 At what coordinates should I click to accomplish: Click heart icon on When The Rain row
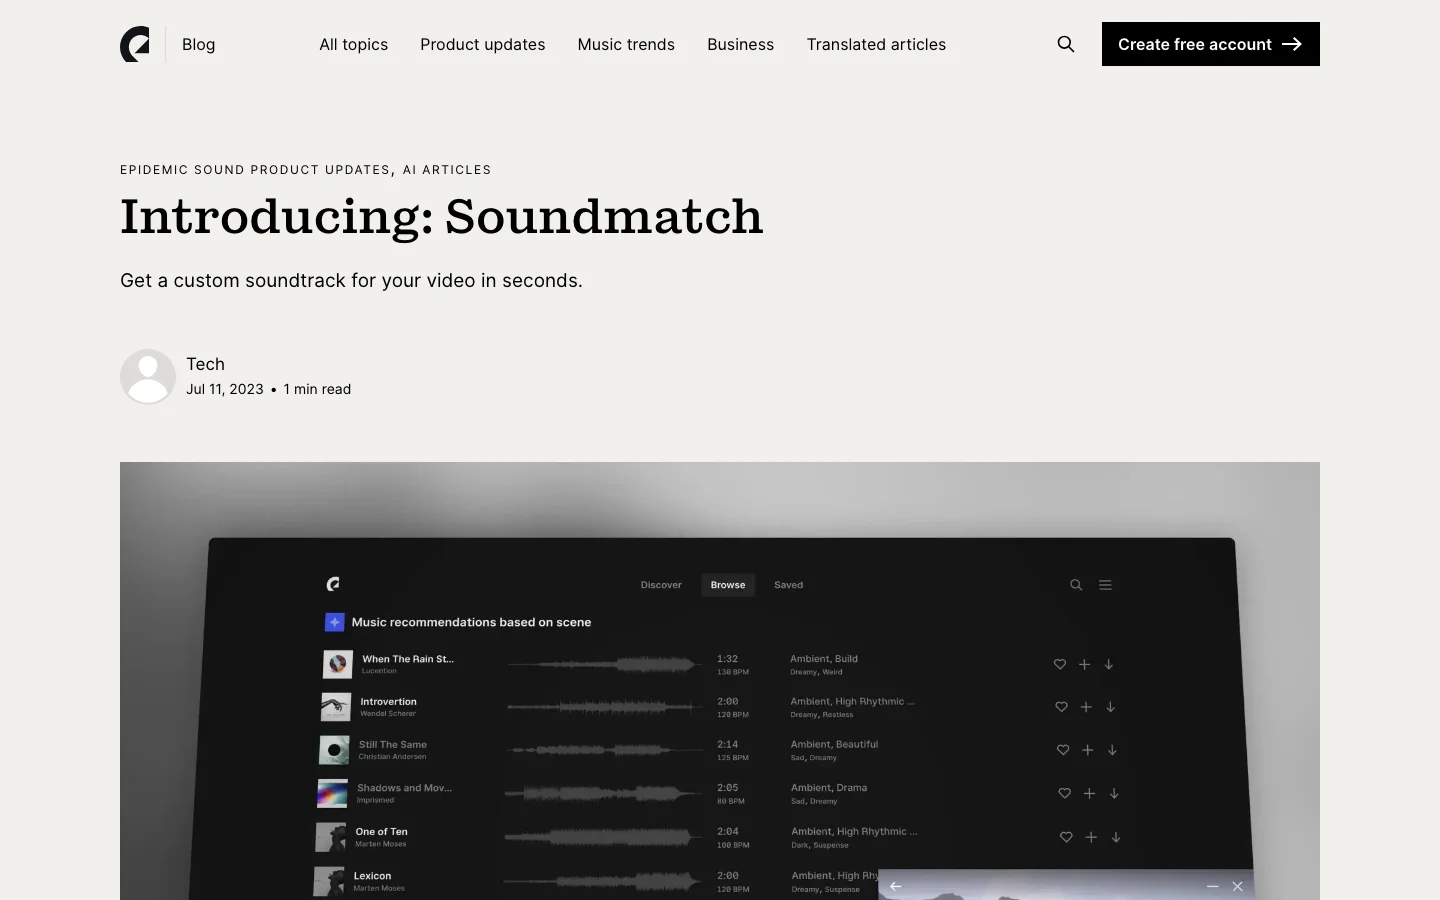point(1060,664)
